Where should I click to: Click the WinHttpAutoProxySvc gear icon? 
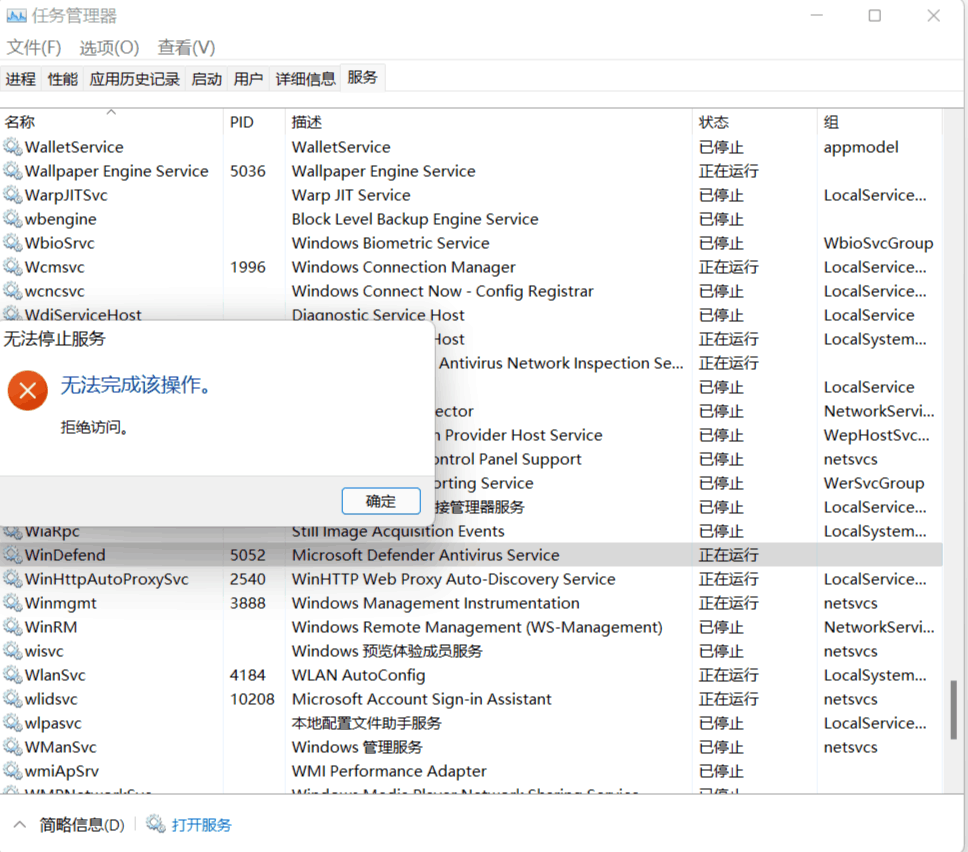13,578
